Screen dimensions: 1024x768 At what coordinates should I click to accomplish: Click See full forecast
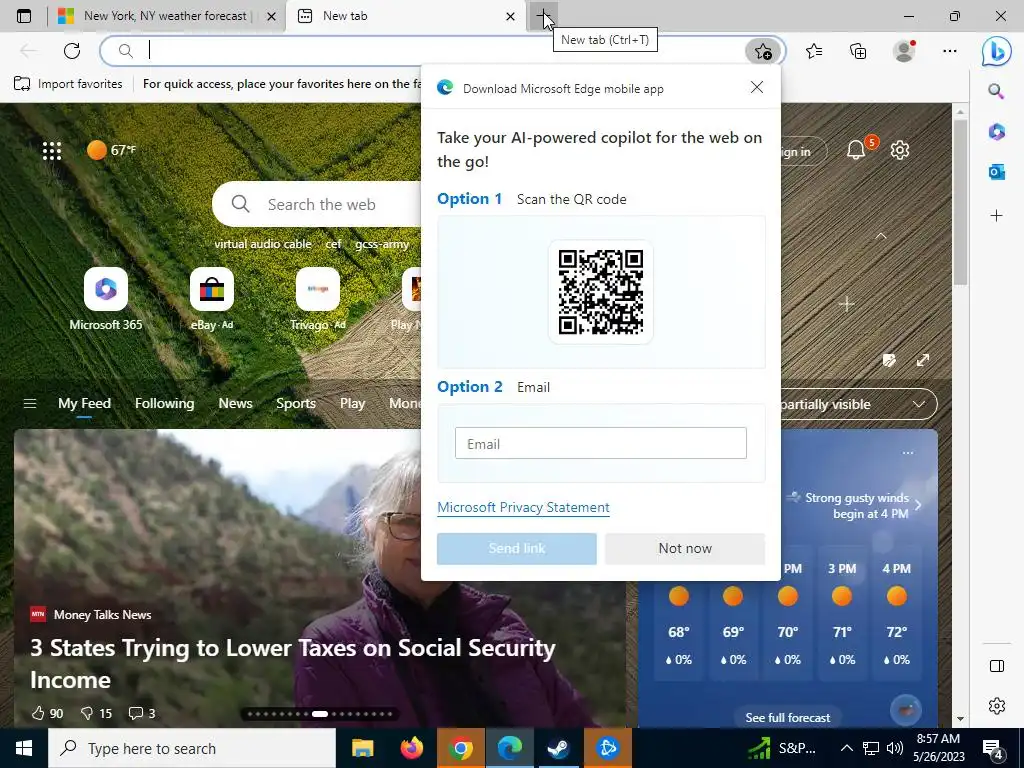(788, 718)
